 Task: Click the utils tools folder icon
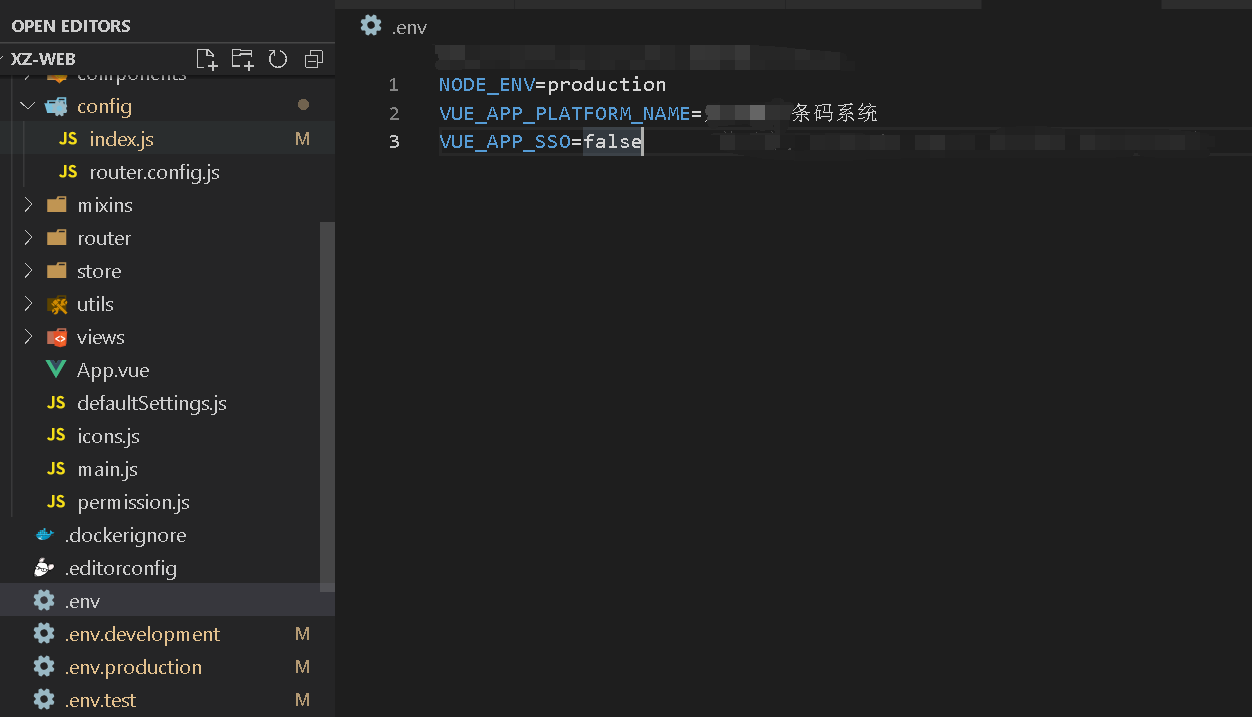coord(57,304)
